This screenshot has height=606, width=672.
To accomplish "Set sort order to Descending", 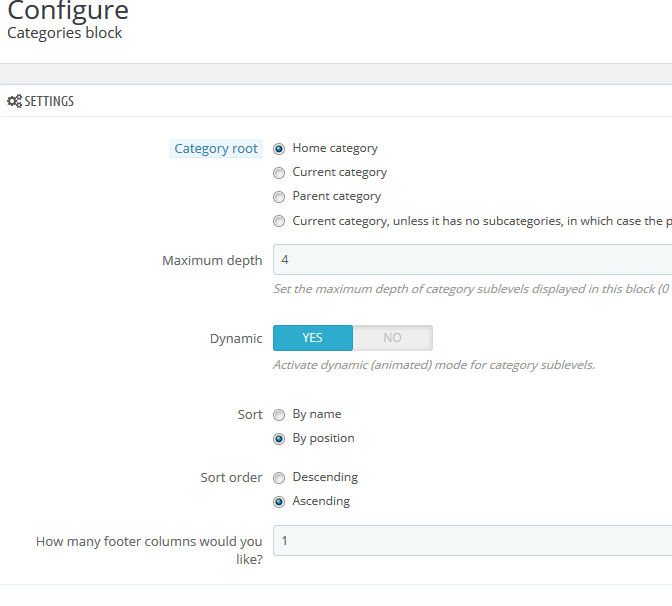I will pos(279,478).
